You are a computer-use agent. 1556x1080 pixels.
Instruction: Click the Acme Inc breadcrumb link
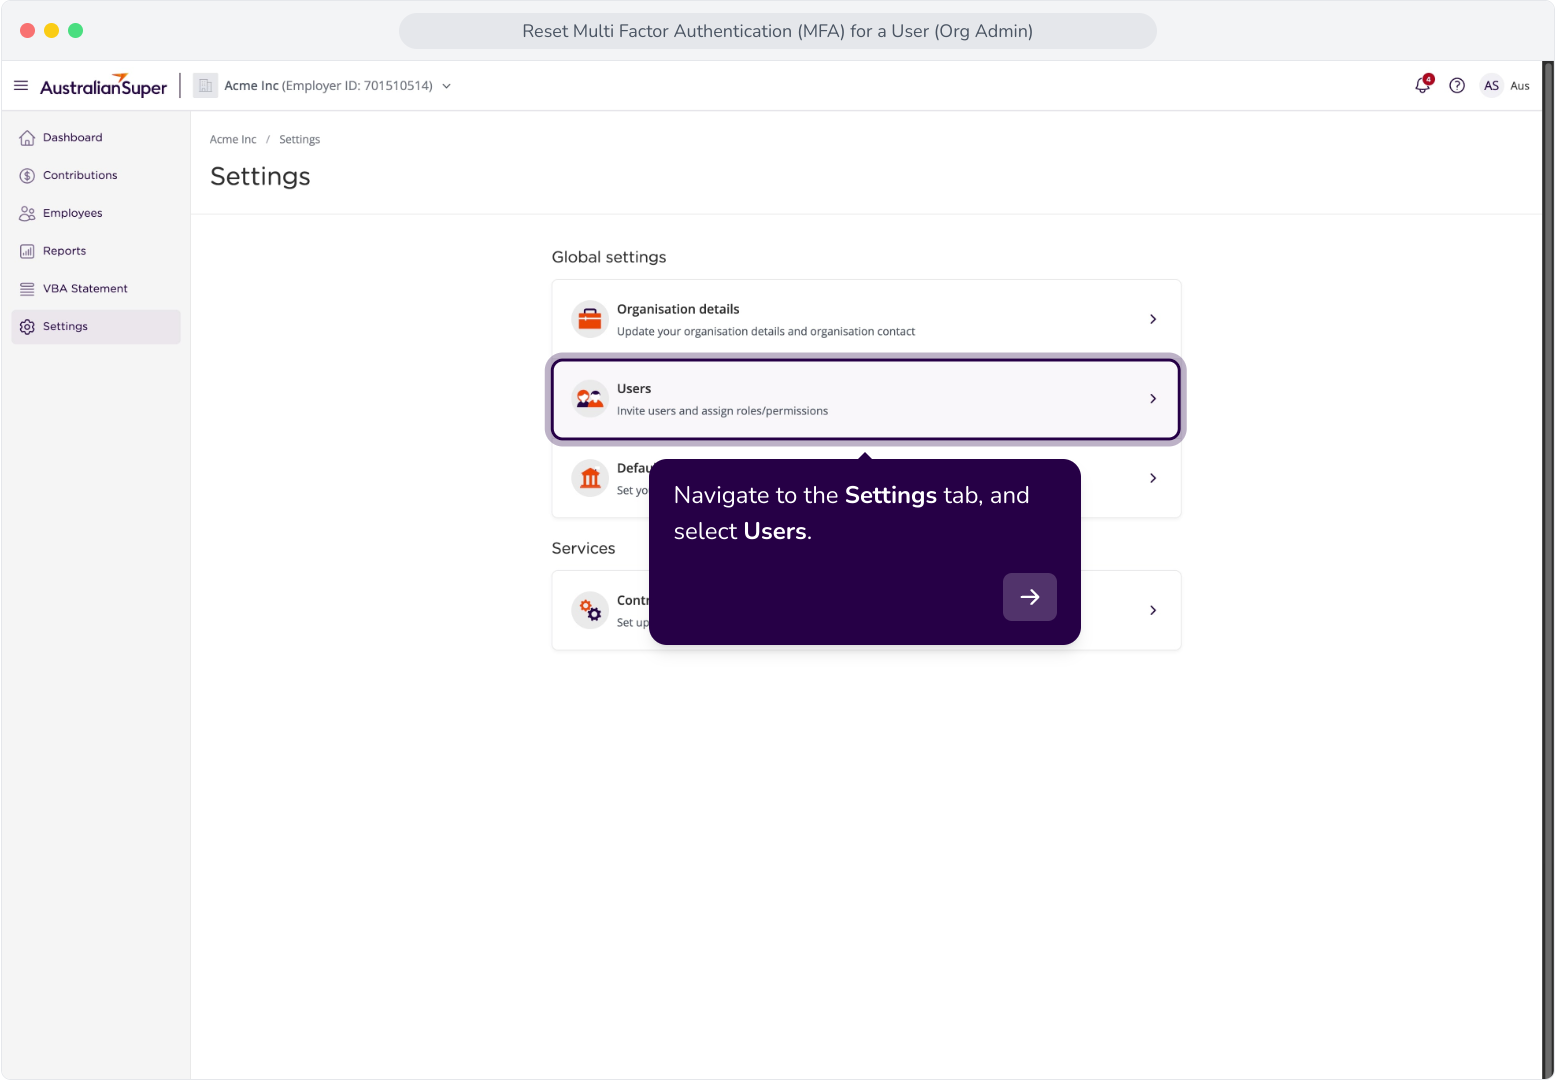tap(233, 140)
